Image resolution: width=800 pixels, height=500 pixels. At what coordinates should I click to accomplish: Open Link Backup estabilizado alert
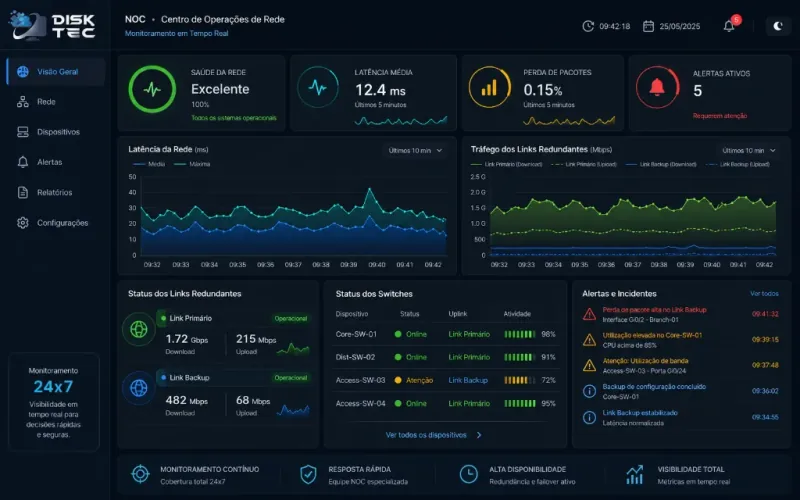tap(640, 413)
